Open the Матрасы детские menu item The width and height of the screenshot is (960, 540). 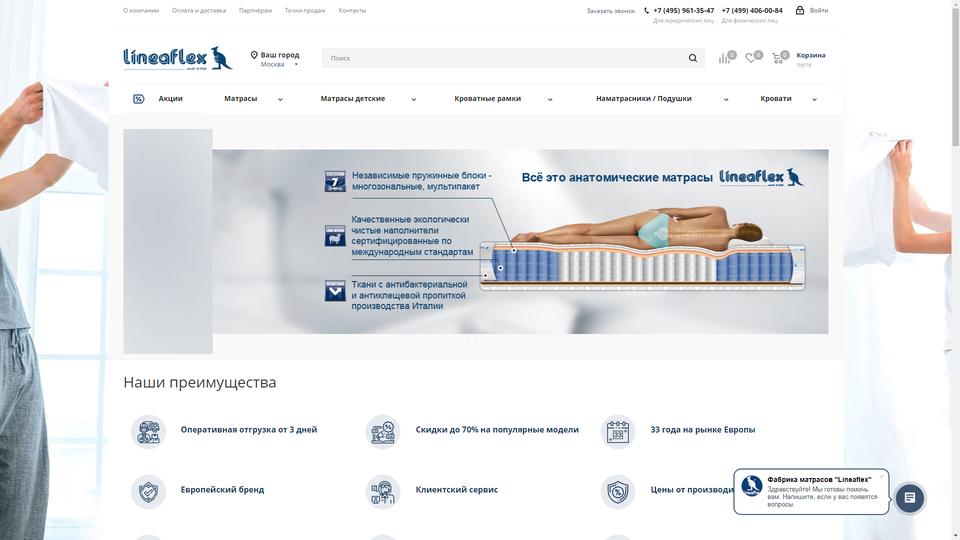[353, 99]
